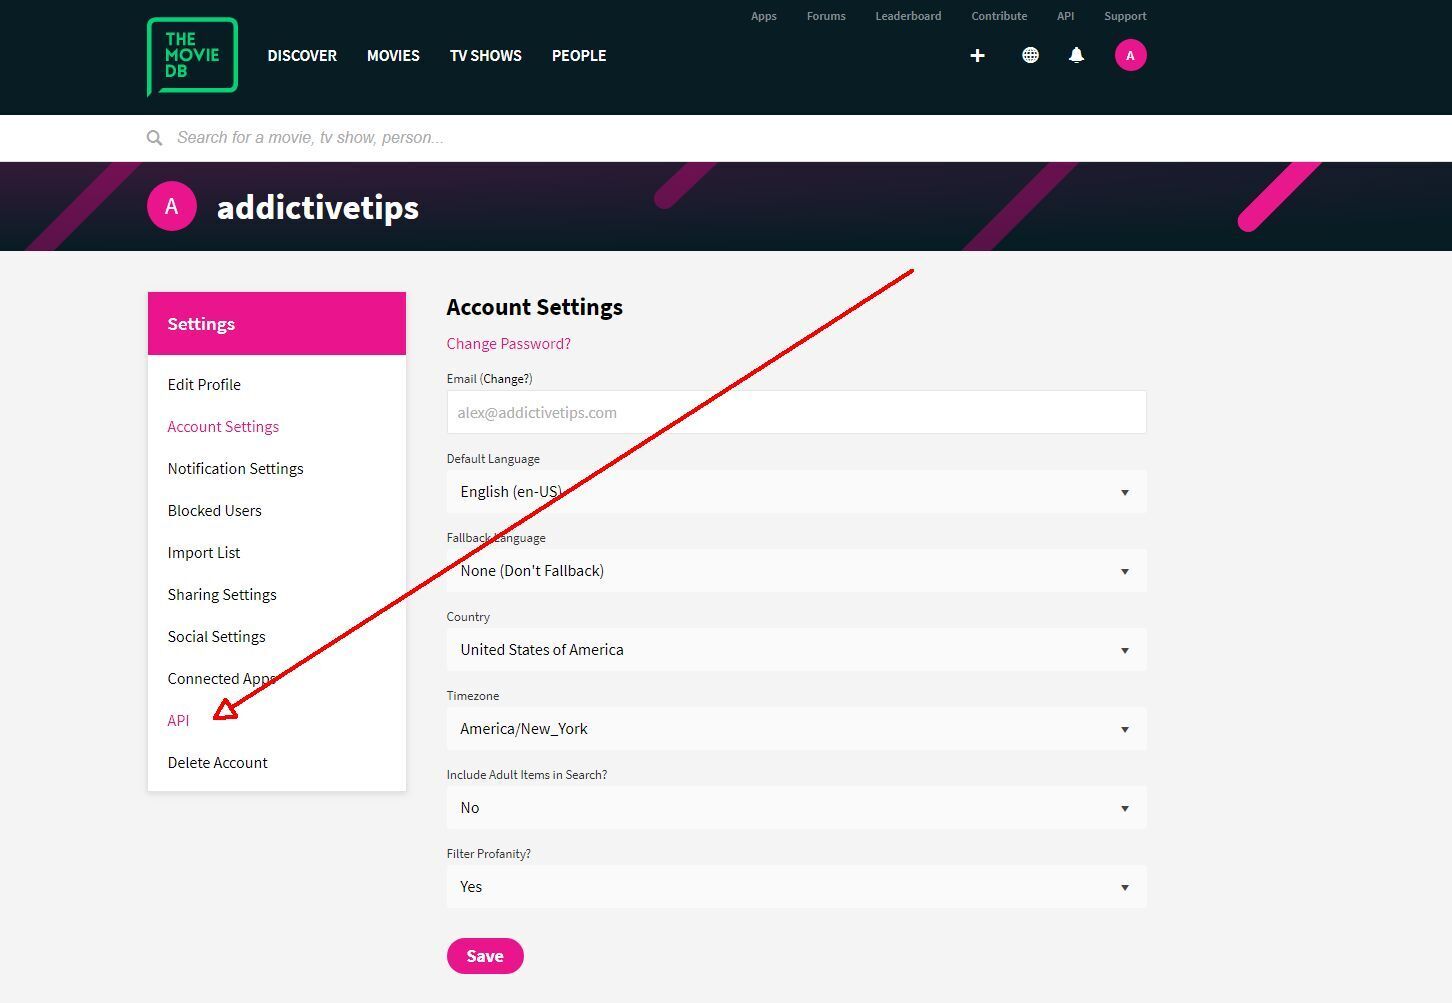Click the large profile avatar beside addictivetips
The image size is (1452, 1003).
pos(171,206)
